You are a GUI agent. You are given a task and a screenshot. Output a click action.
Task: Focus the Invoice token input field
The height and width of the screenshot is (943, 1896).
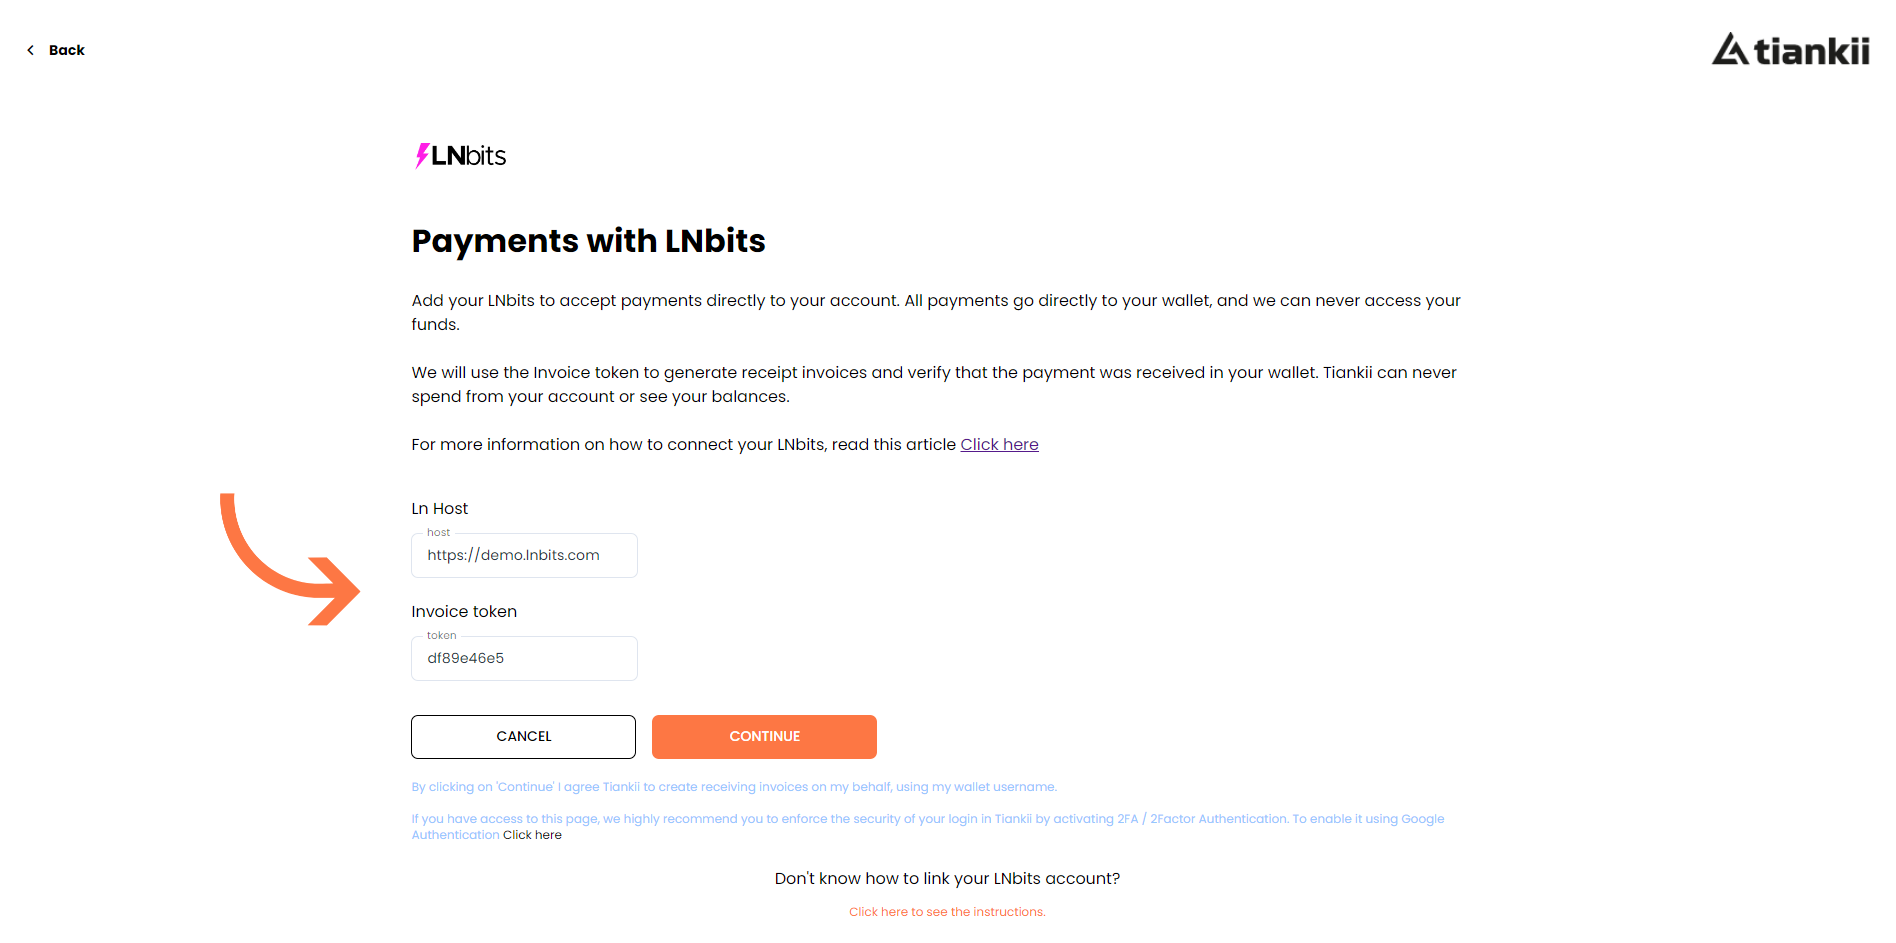click(x=524, y=658)
